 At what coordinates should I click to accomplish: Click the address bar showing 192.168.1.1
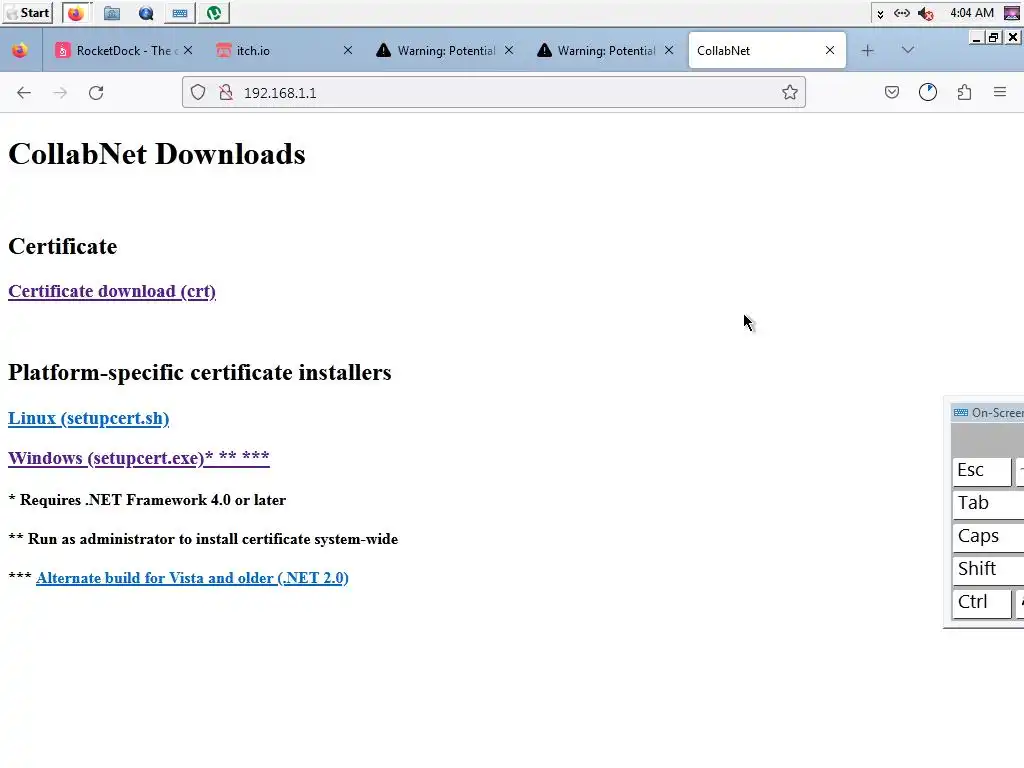493,93
